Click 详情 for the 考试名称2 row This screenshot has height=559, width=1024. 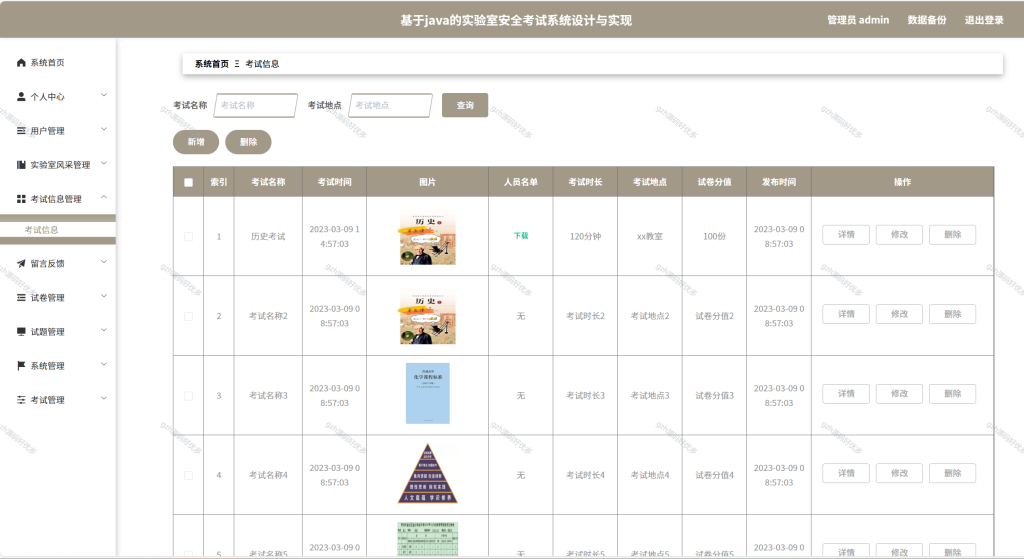[x=846, y=314]
